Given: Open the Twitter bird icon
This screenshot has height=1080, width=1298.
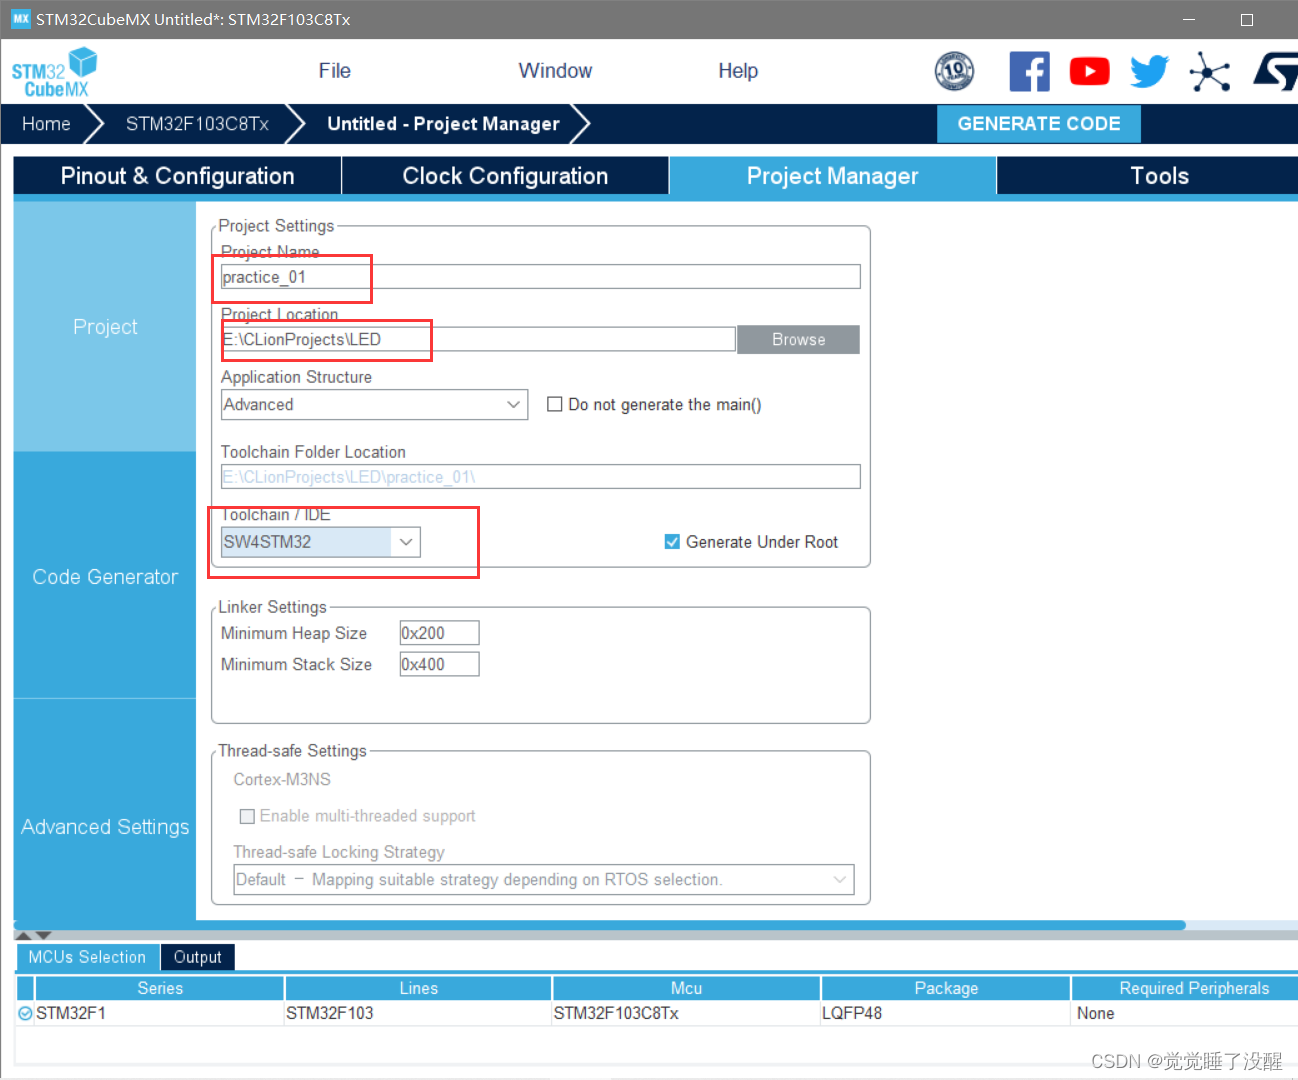Looking at the screenshot, I should coord(1149,71).
